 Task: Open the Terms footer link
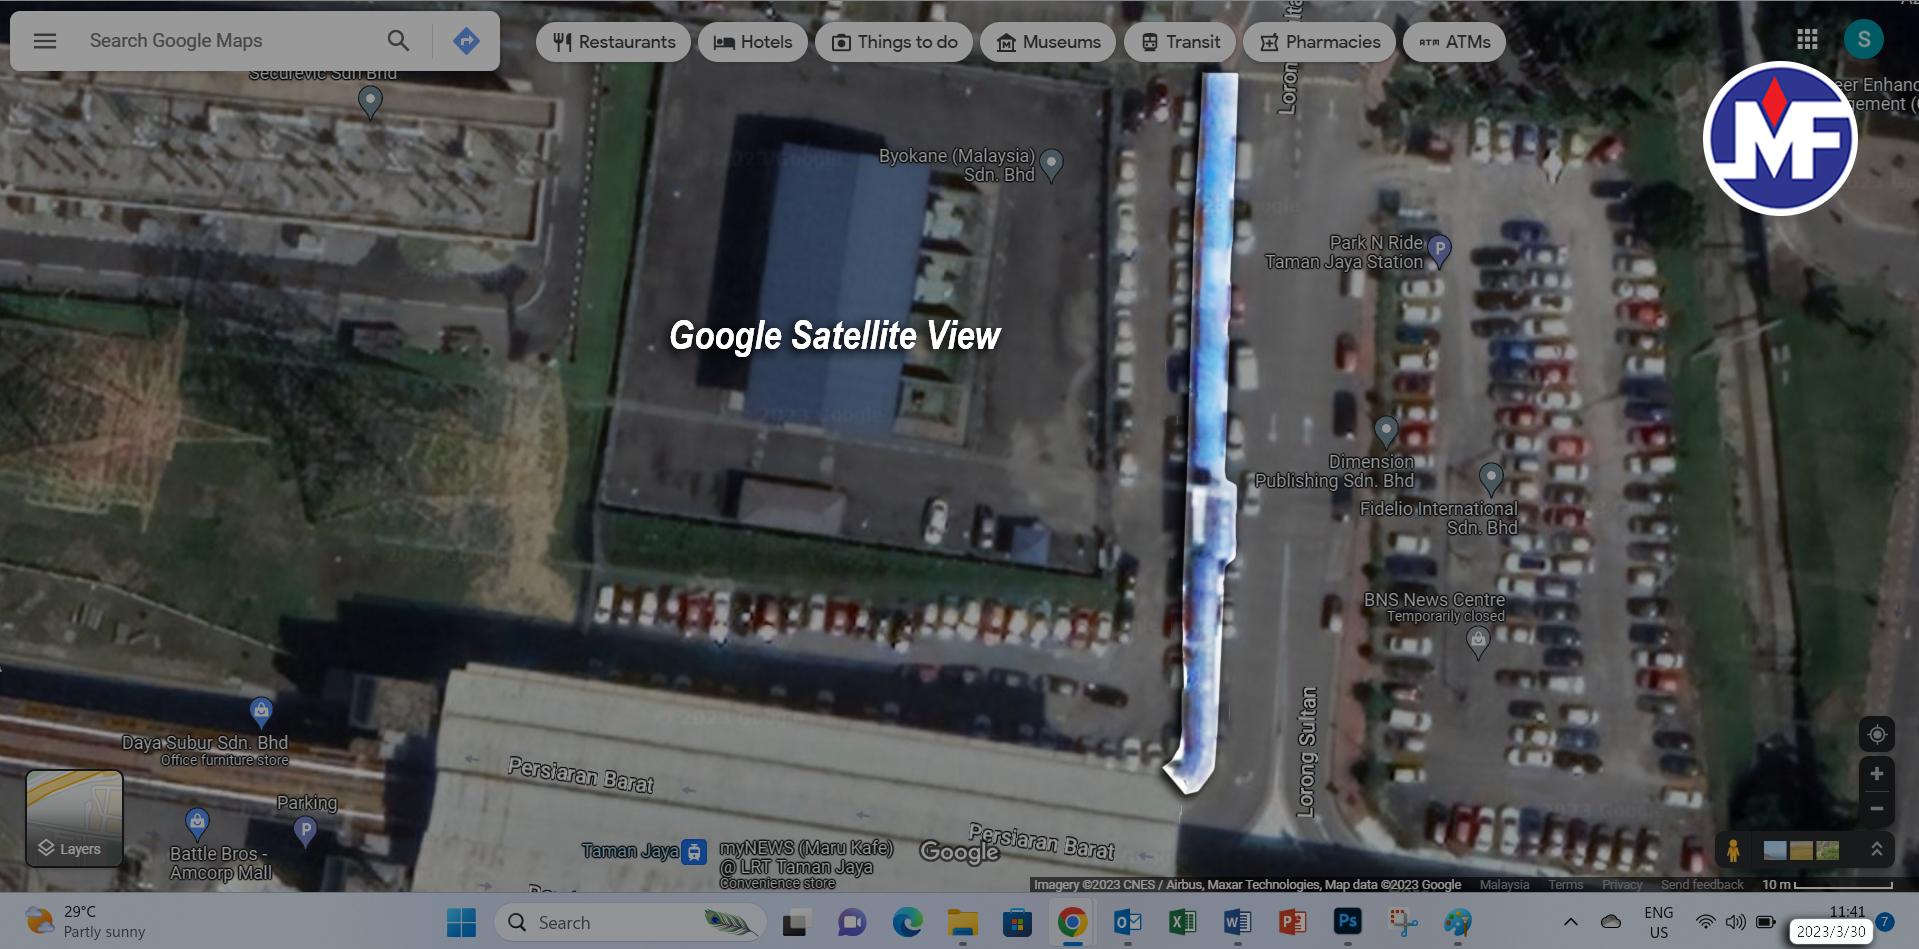point(1565,885)
